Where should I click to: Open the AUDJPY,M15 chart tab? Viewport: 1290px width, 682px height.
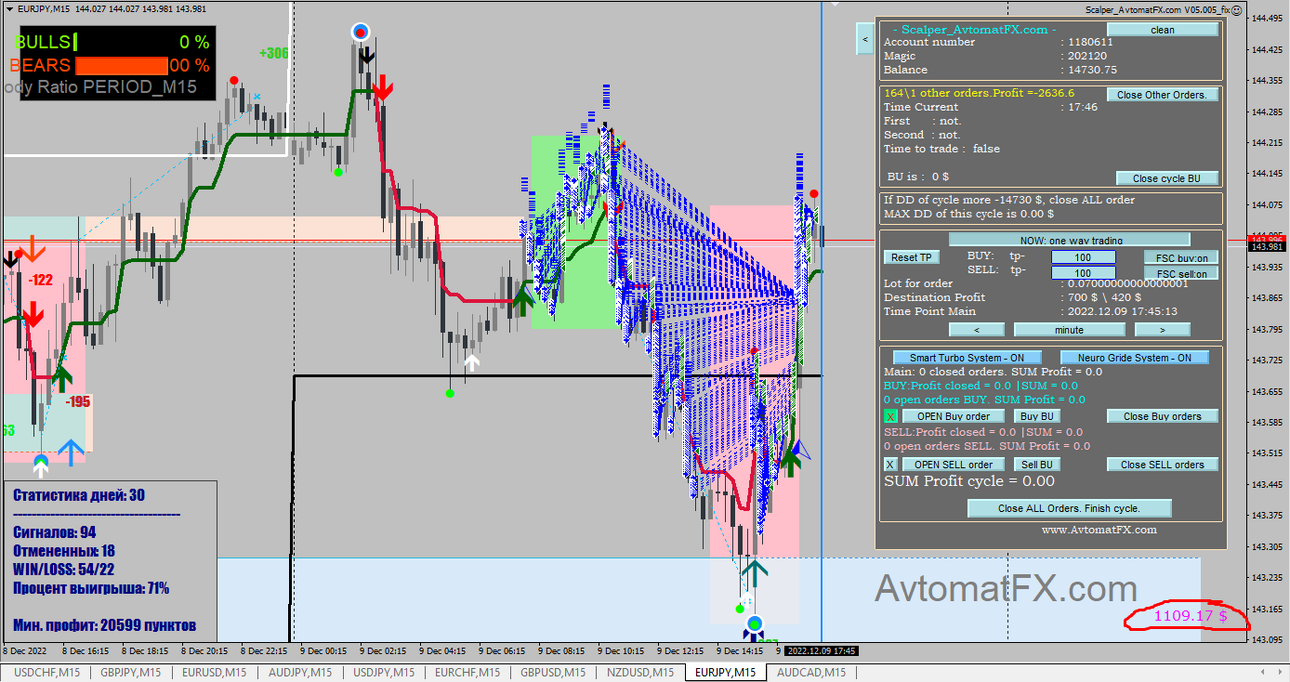298,673
